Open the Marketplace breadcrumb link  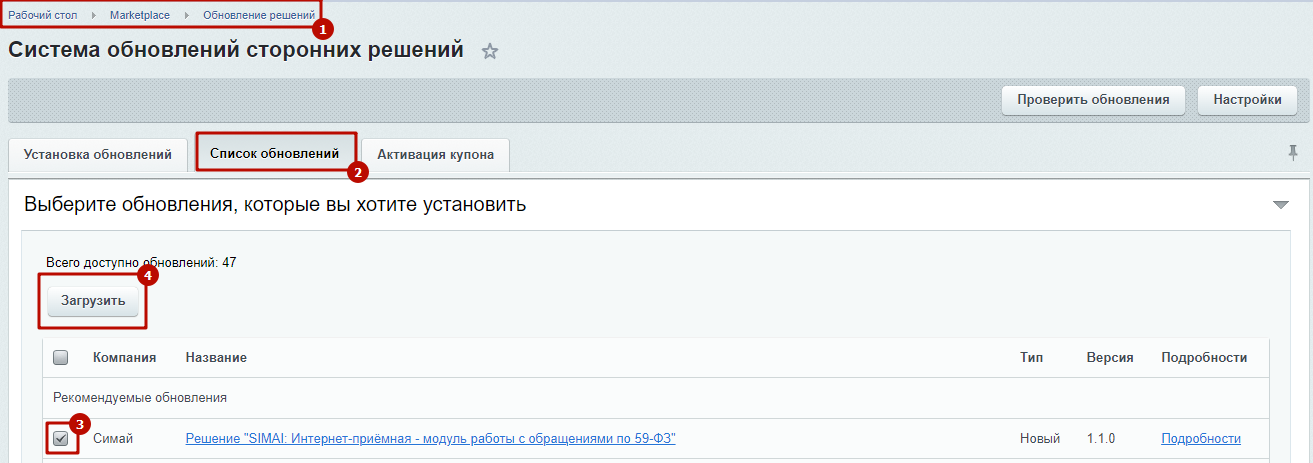(x=140, y=16)
